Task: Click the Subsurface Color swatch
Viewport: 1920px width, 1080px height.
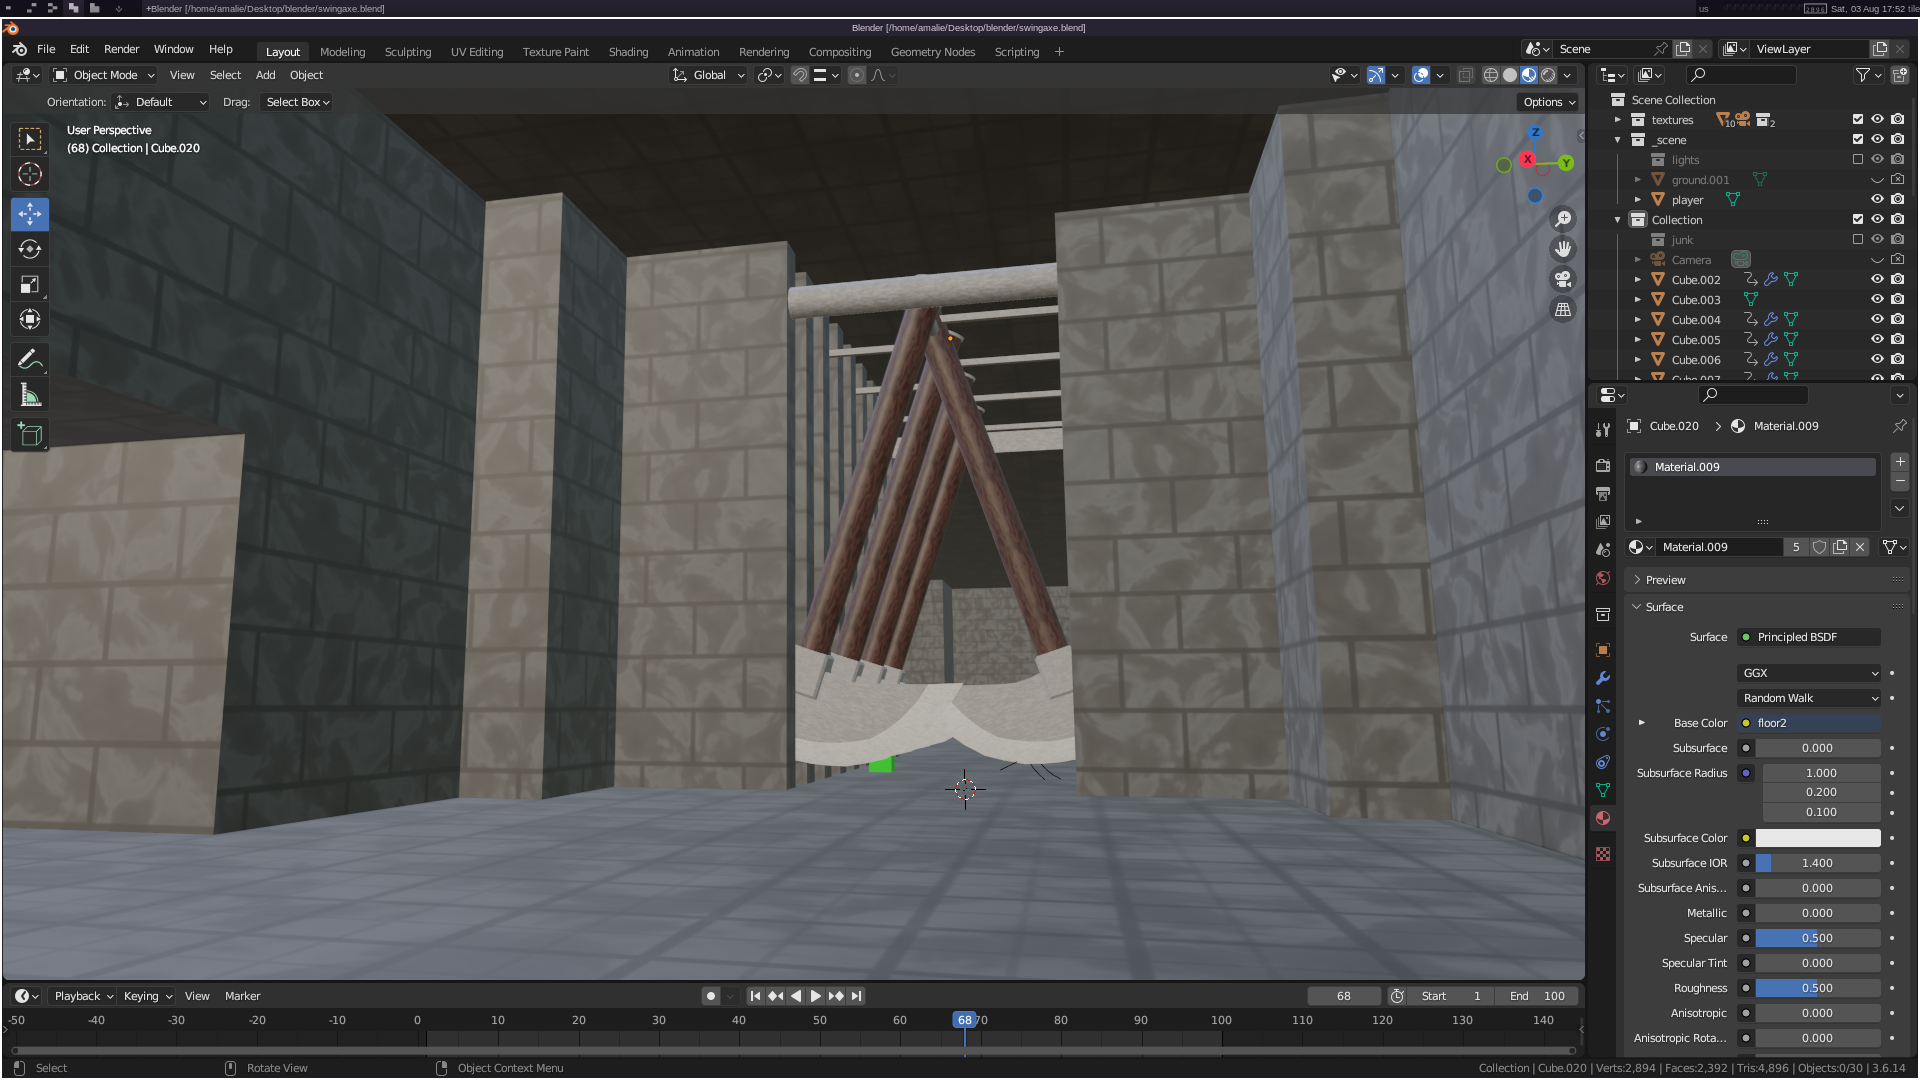Action: click(1817, 838)
